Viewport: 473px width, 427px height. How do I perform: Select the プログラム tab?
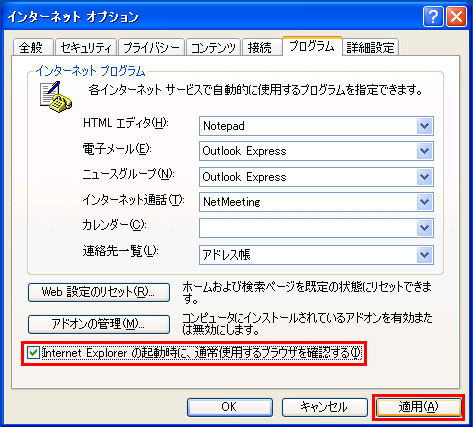click(x=312, y=46)
